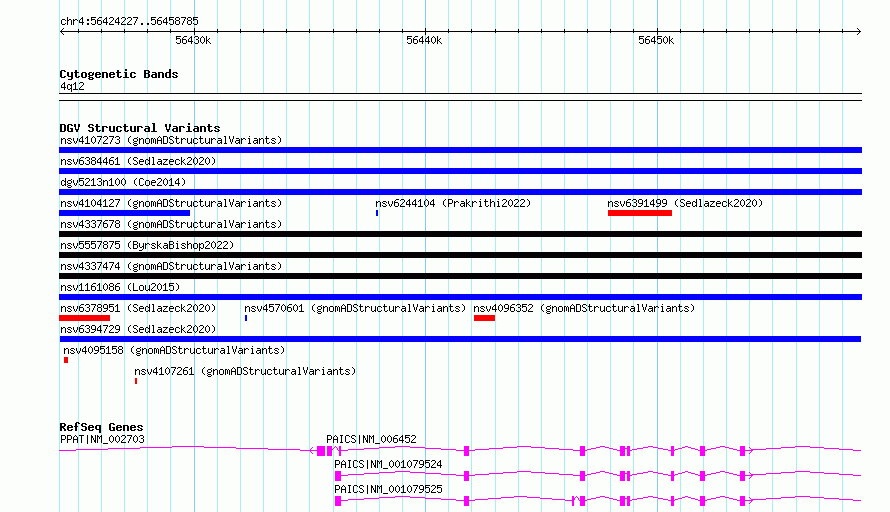
Task: Click the RefSeq Genes track heading
Action: 101,427
